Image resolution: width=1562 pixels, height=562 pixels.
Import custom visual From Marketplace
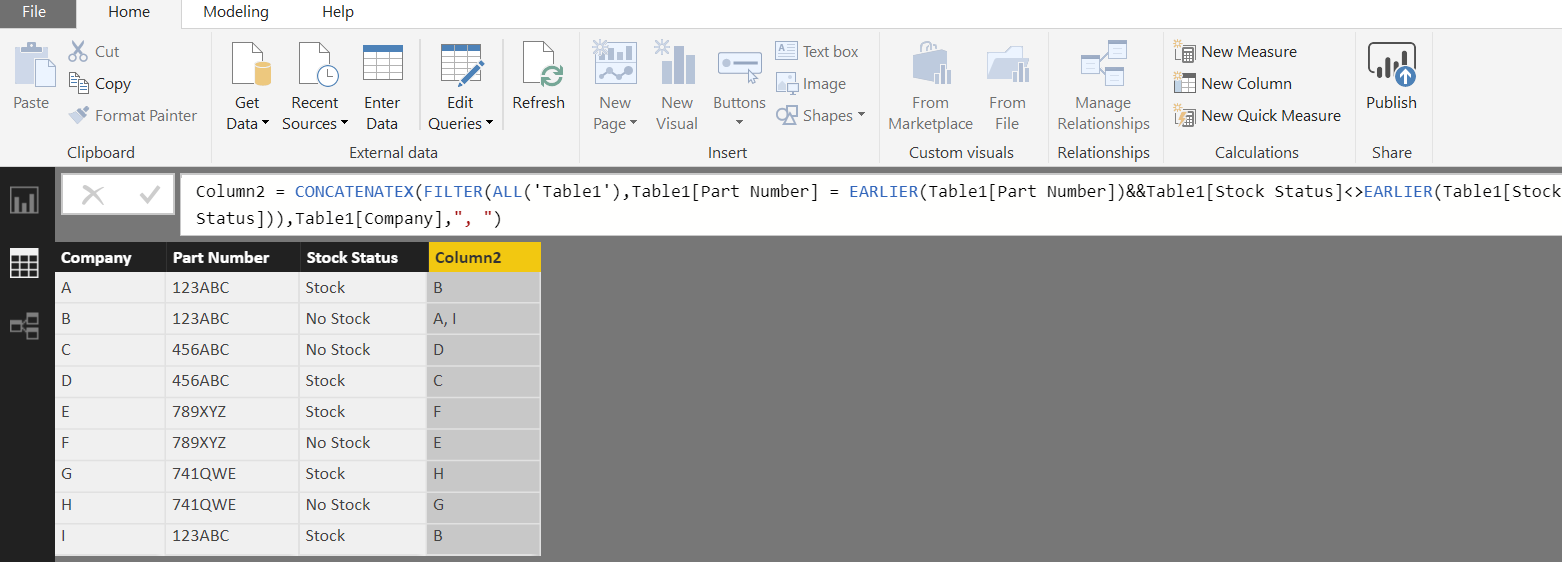930,87
